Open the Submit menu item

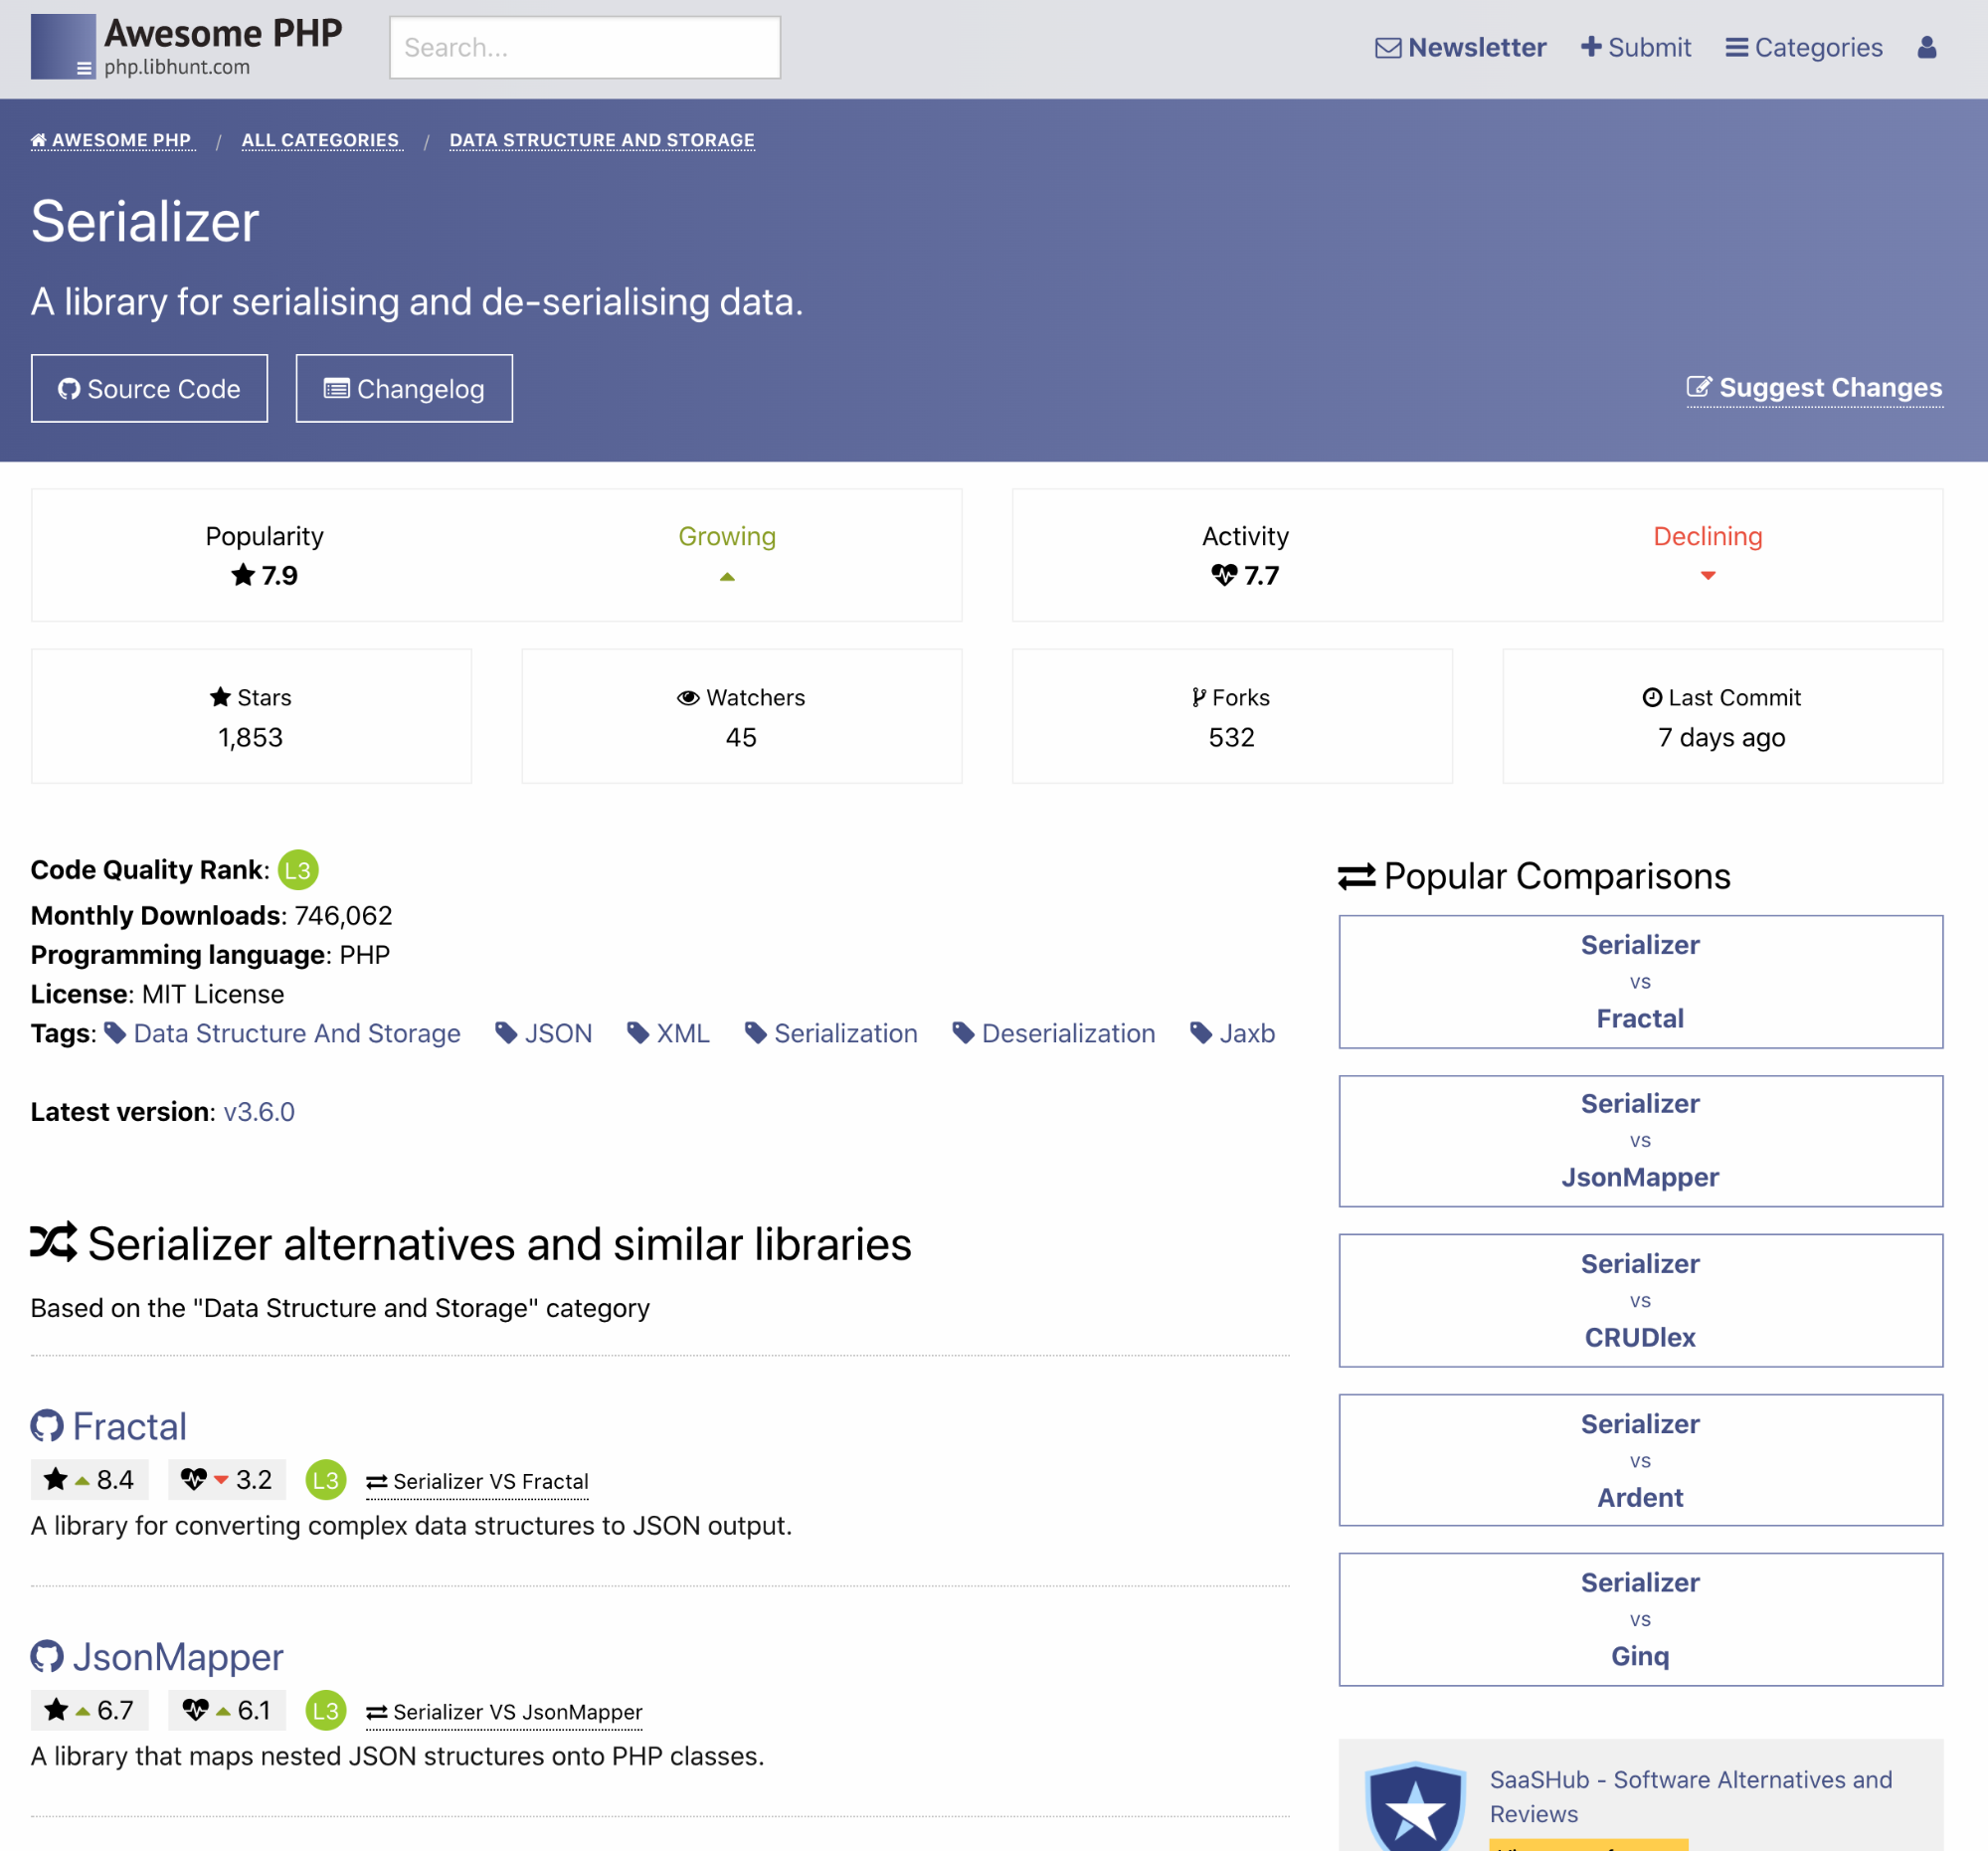1635,47
